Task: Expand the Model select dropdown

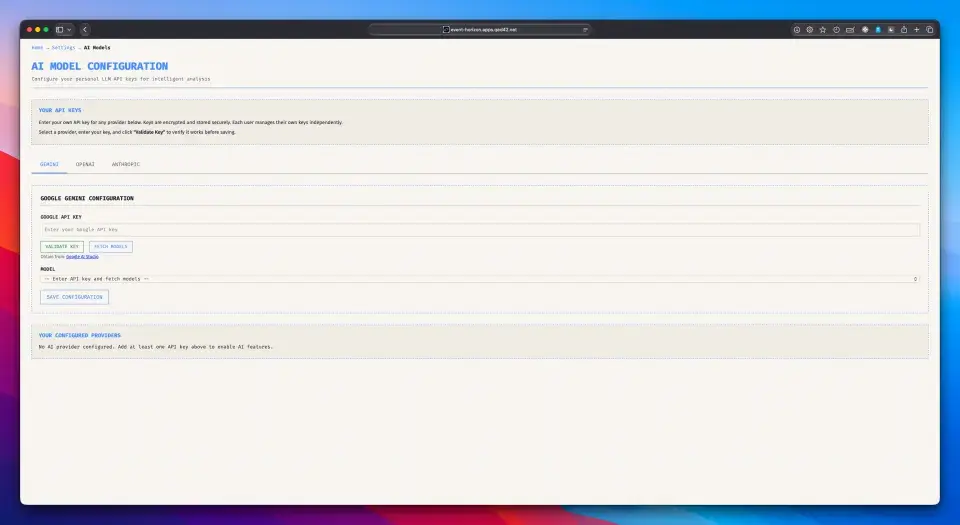Action: coord(480,278)
